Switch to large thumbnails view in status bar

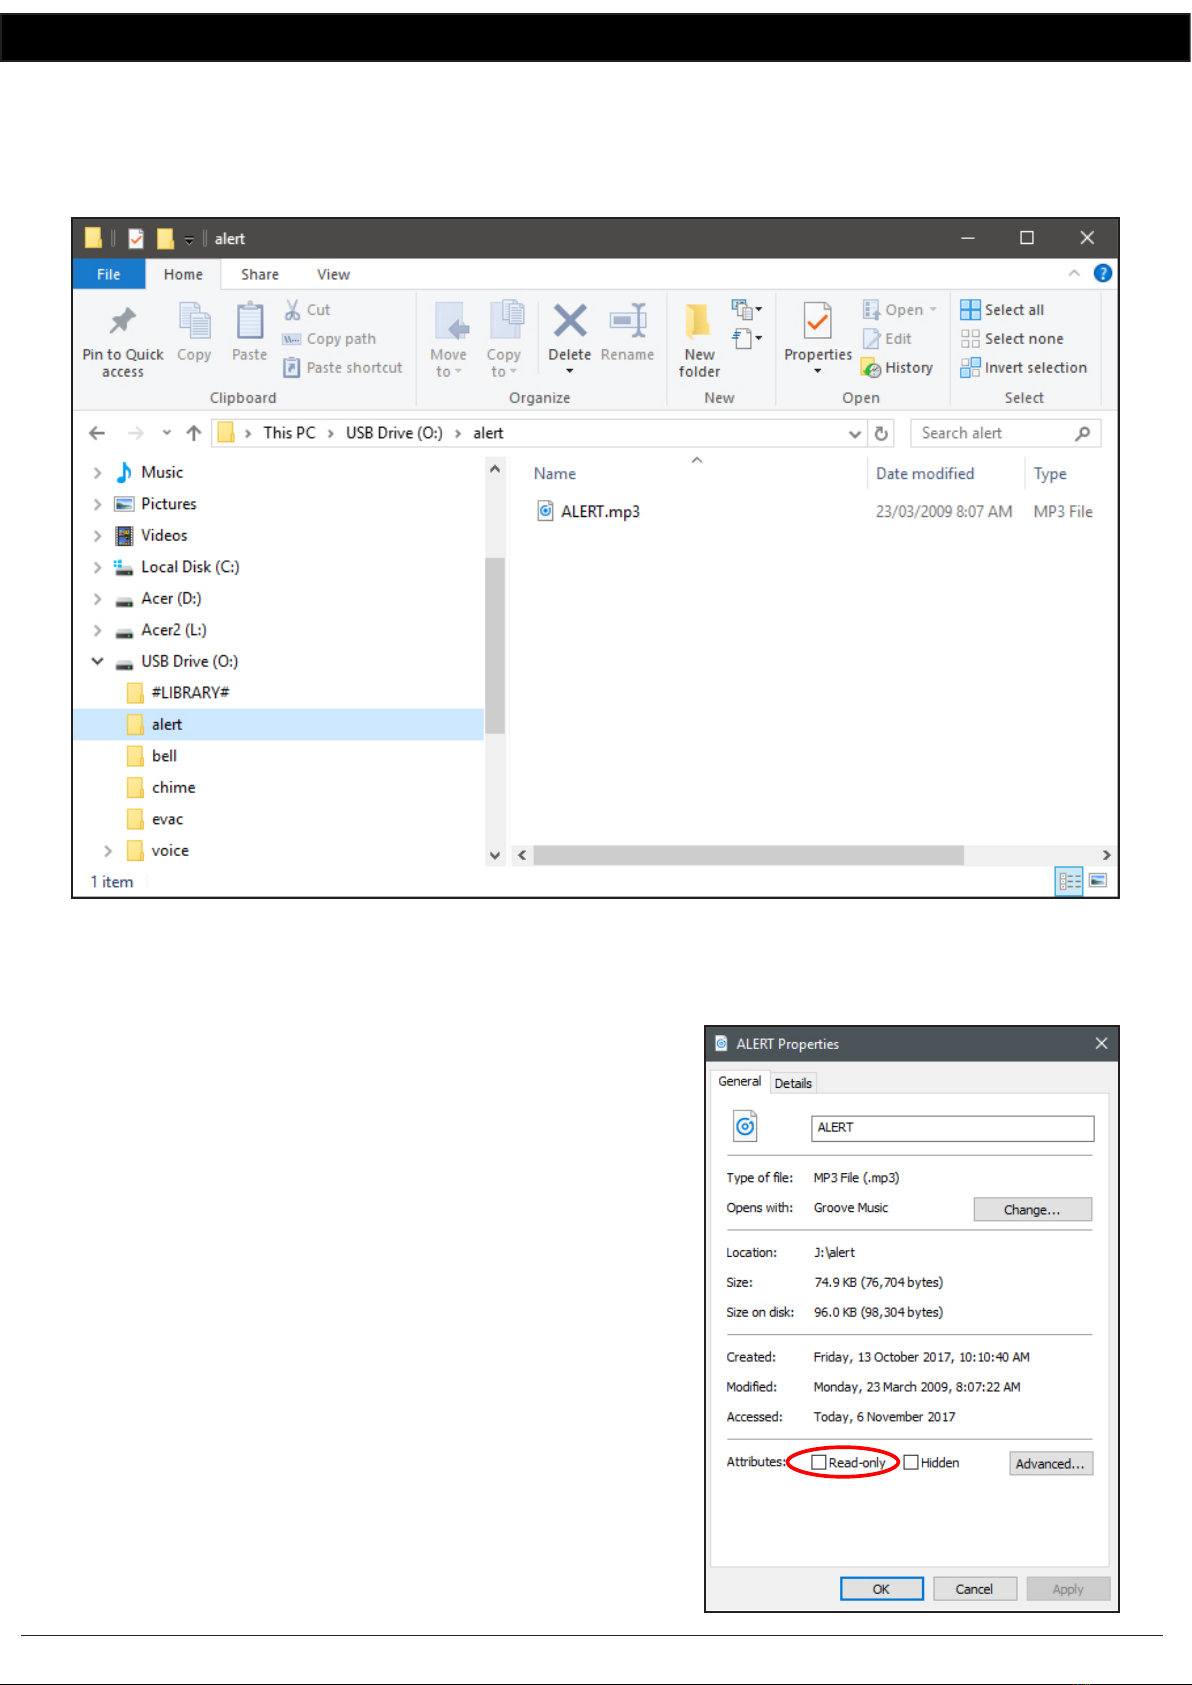coord(1098,881)
